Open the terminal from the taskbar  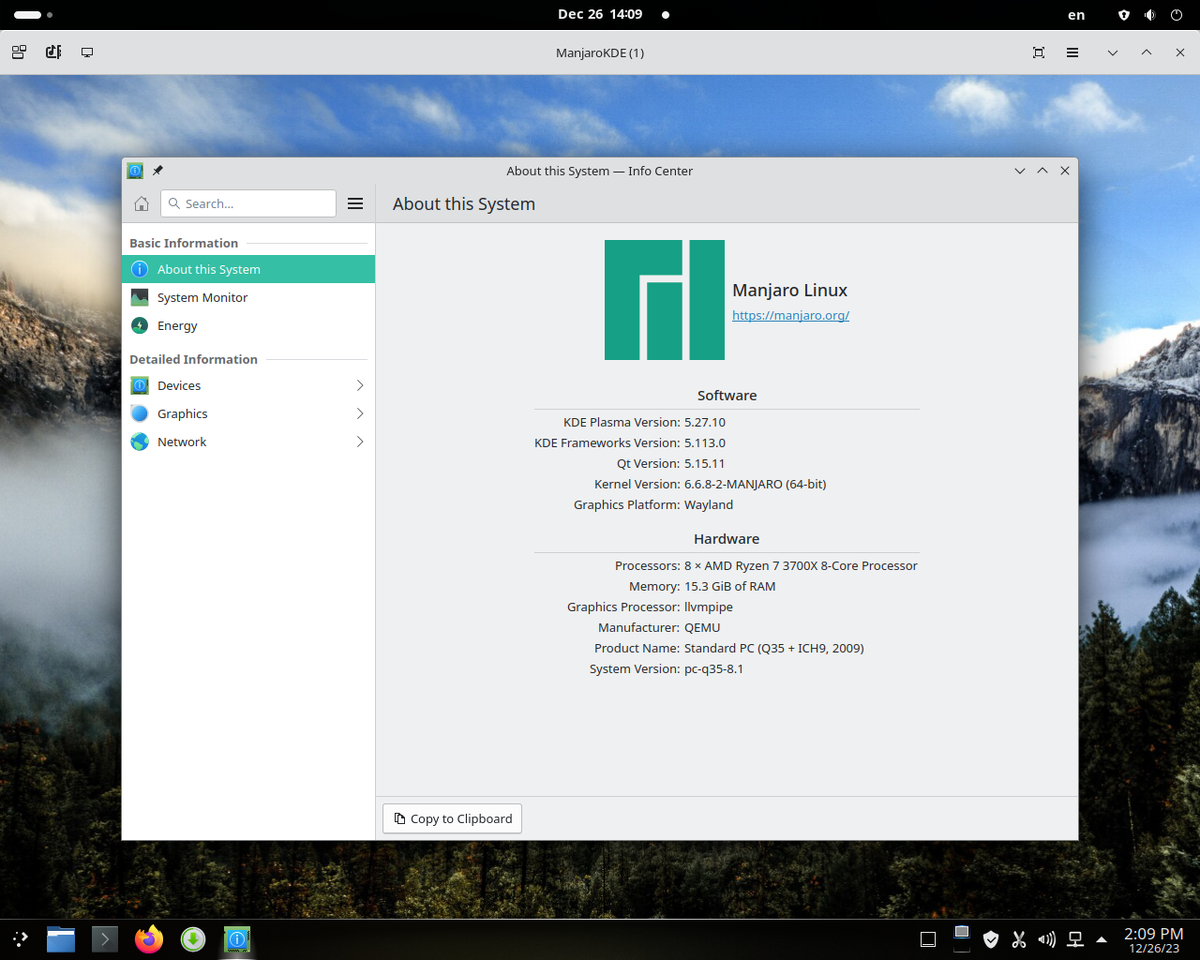105,939
